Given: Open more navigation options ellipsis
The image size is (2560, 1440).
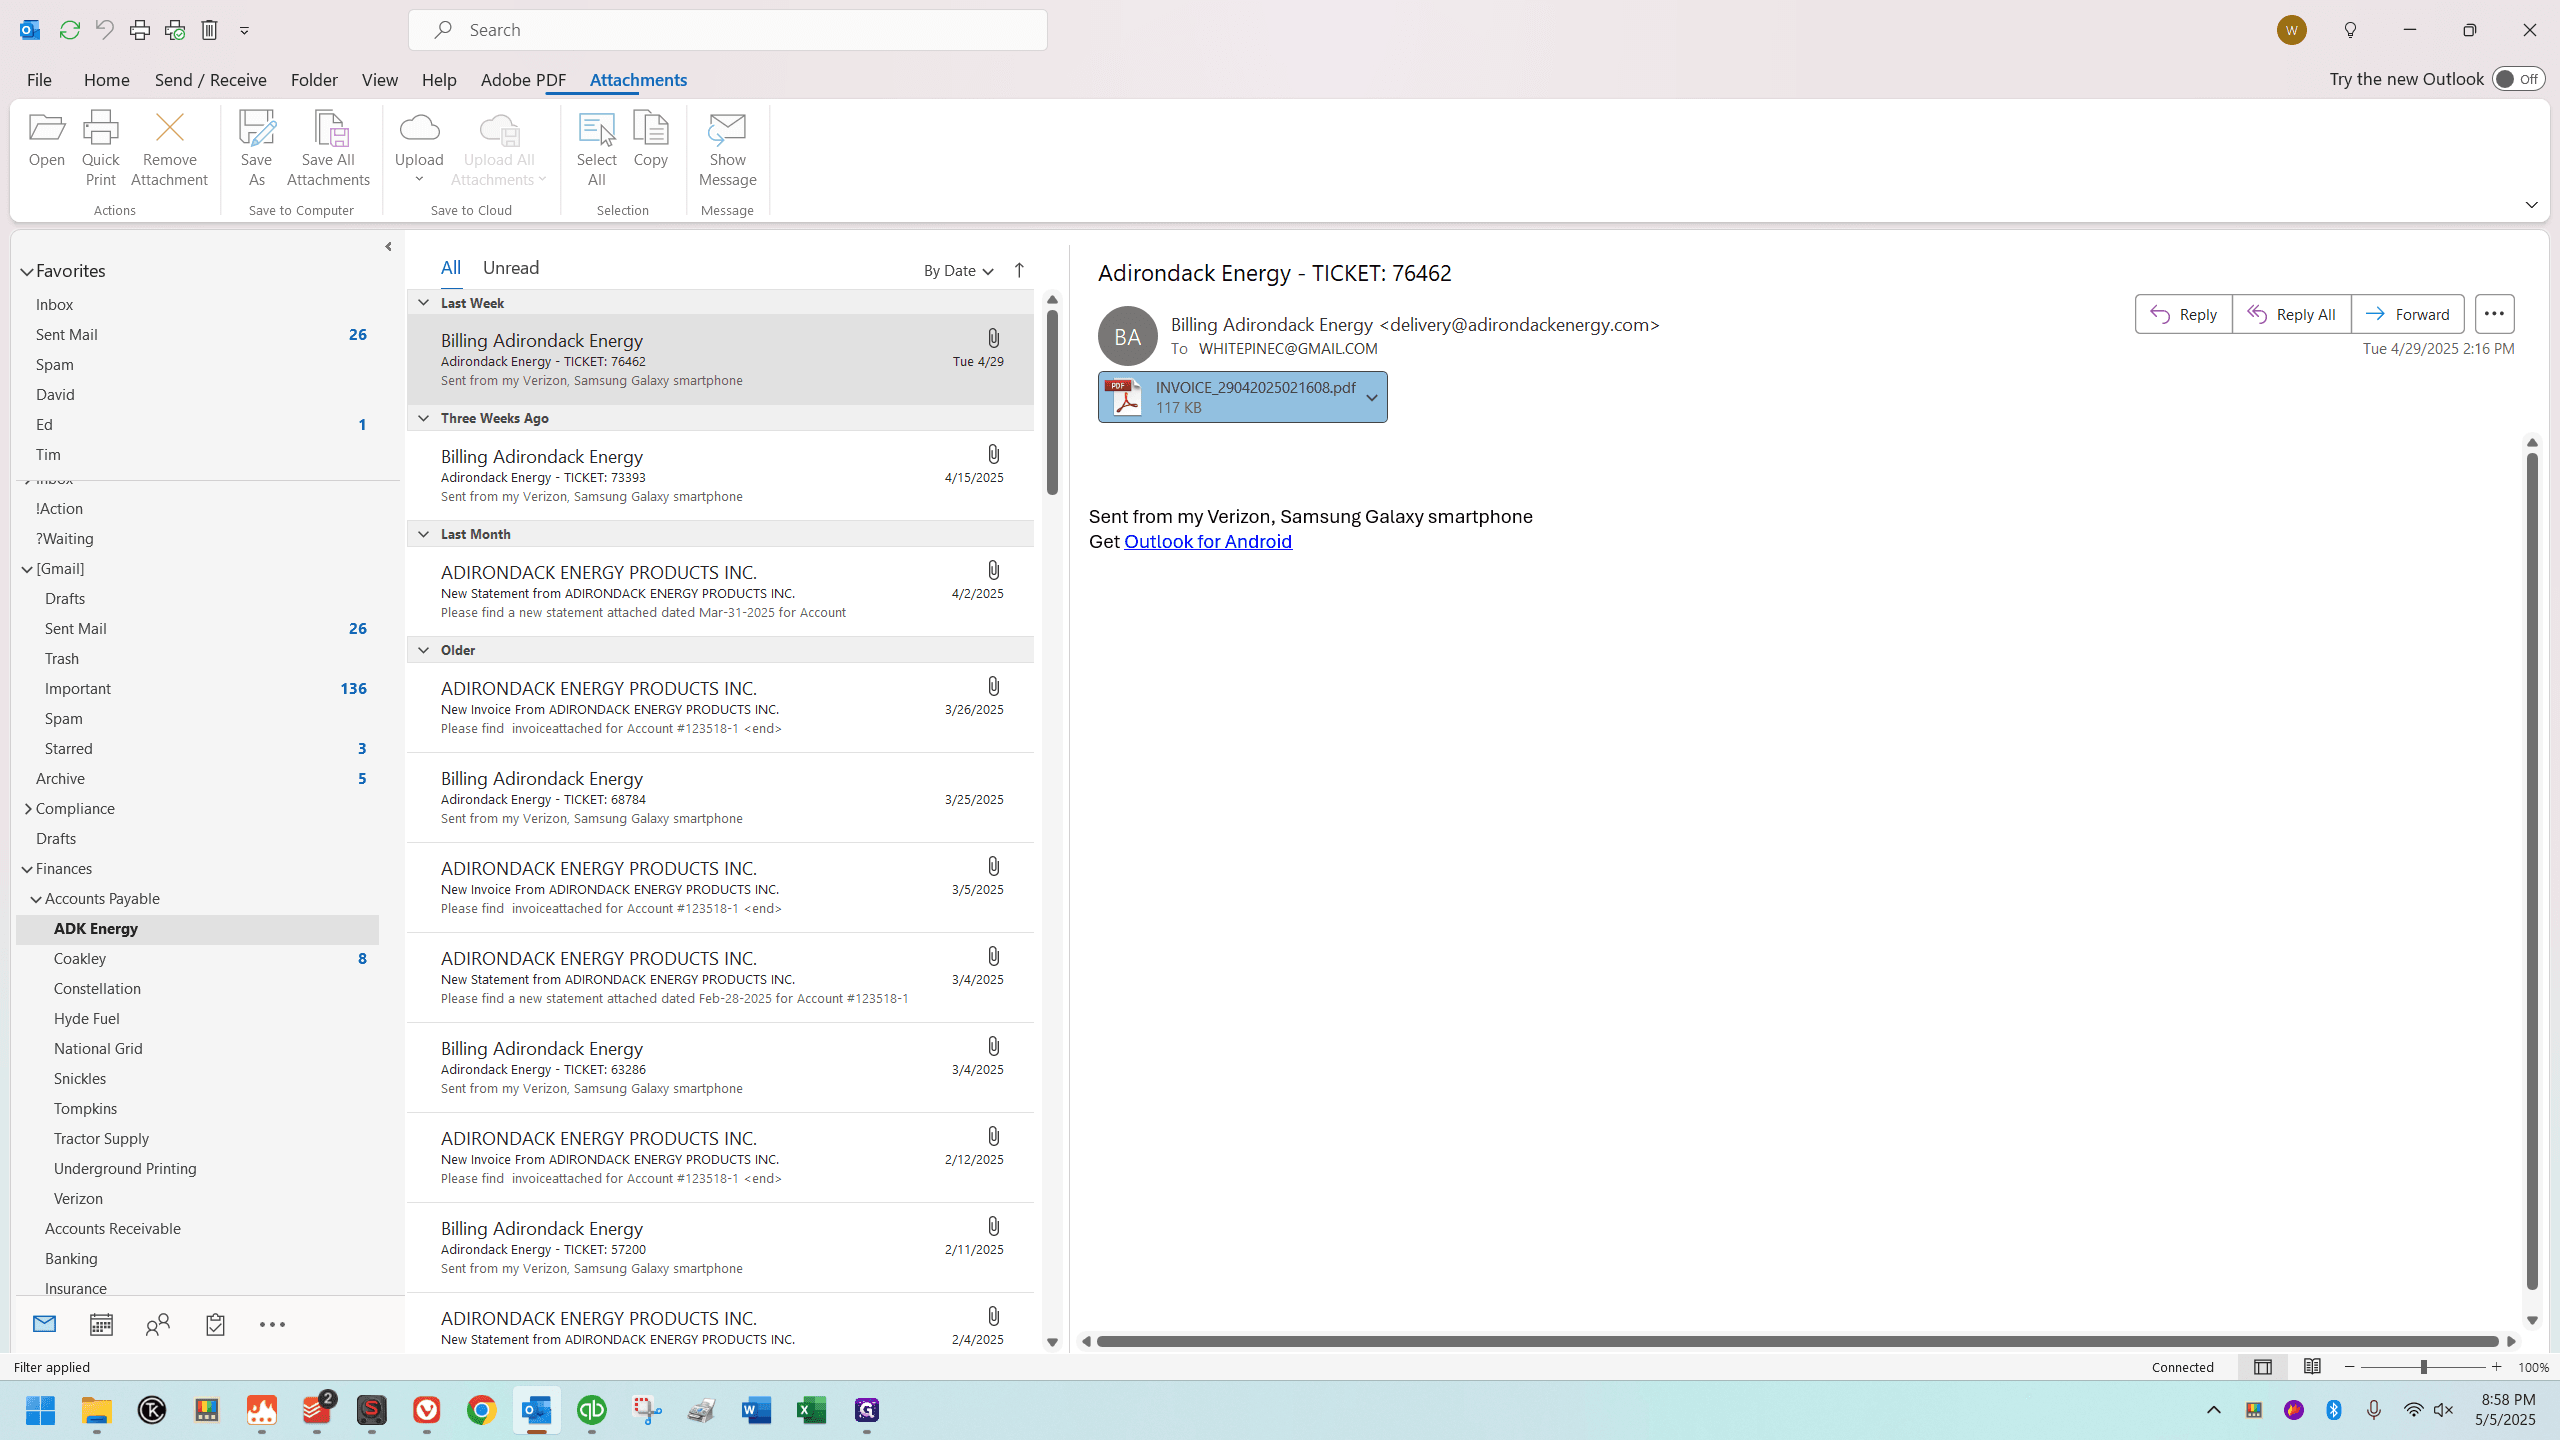Looking at the screenshot, I should point(272,1324).
